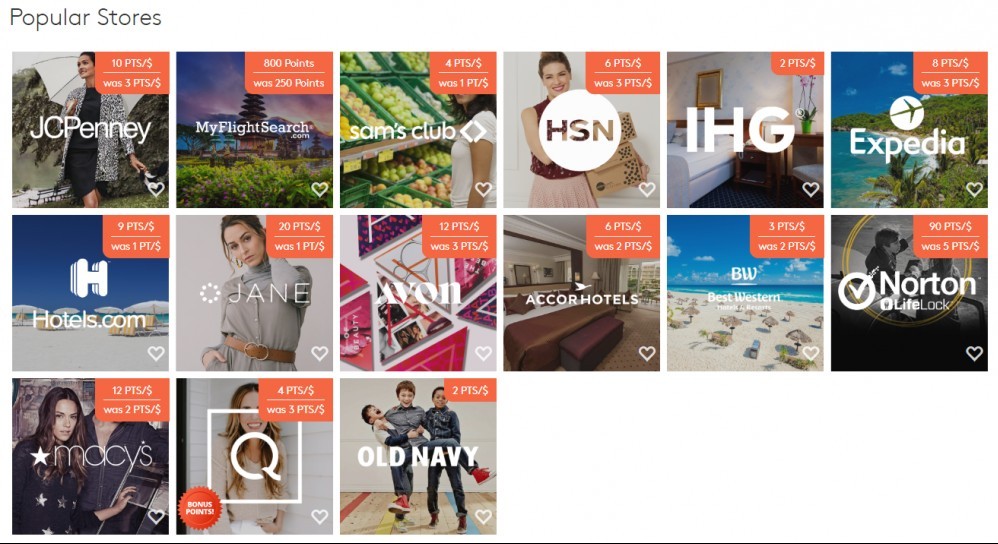The width and height of the screenshot is (998, 544).
Task: Click the Popular Stores heading
Action: (86, 18)
